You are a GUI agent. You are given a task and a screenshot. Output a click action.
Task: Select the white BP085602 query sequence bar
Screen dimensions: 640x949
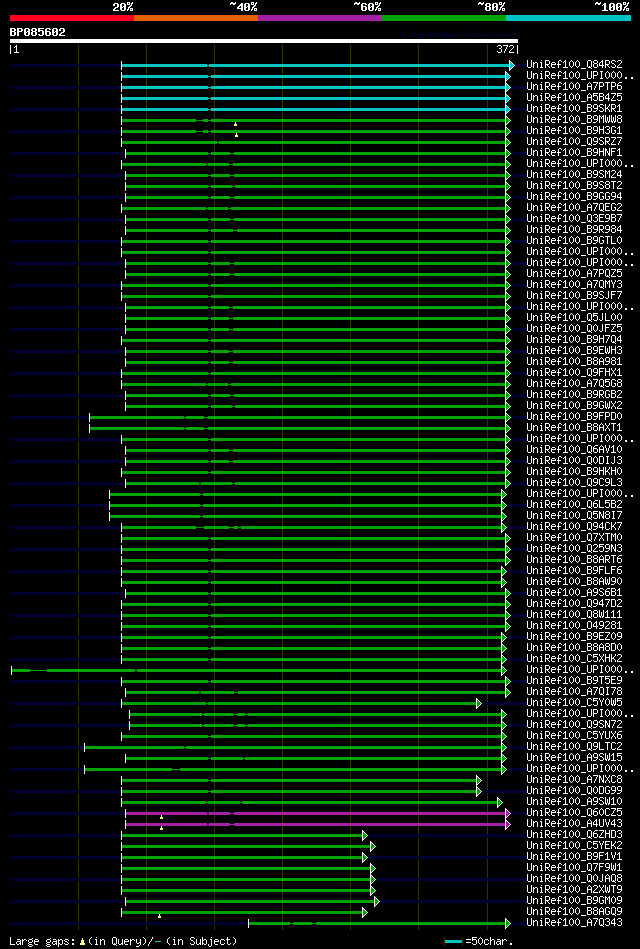(263, 41)
